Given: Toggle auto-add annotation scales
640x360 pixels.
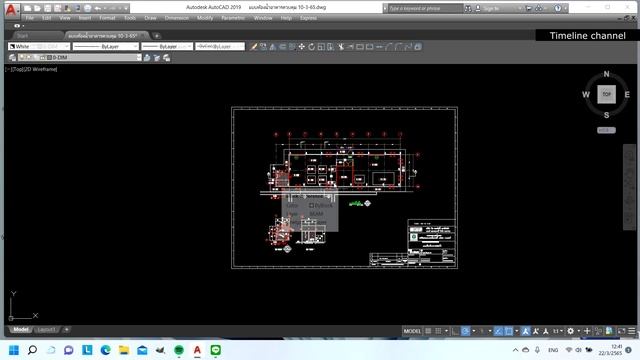Looking at the screenshot, I should point(536,331).
